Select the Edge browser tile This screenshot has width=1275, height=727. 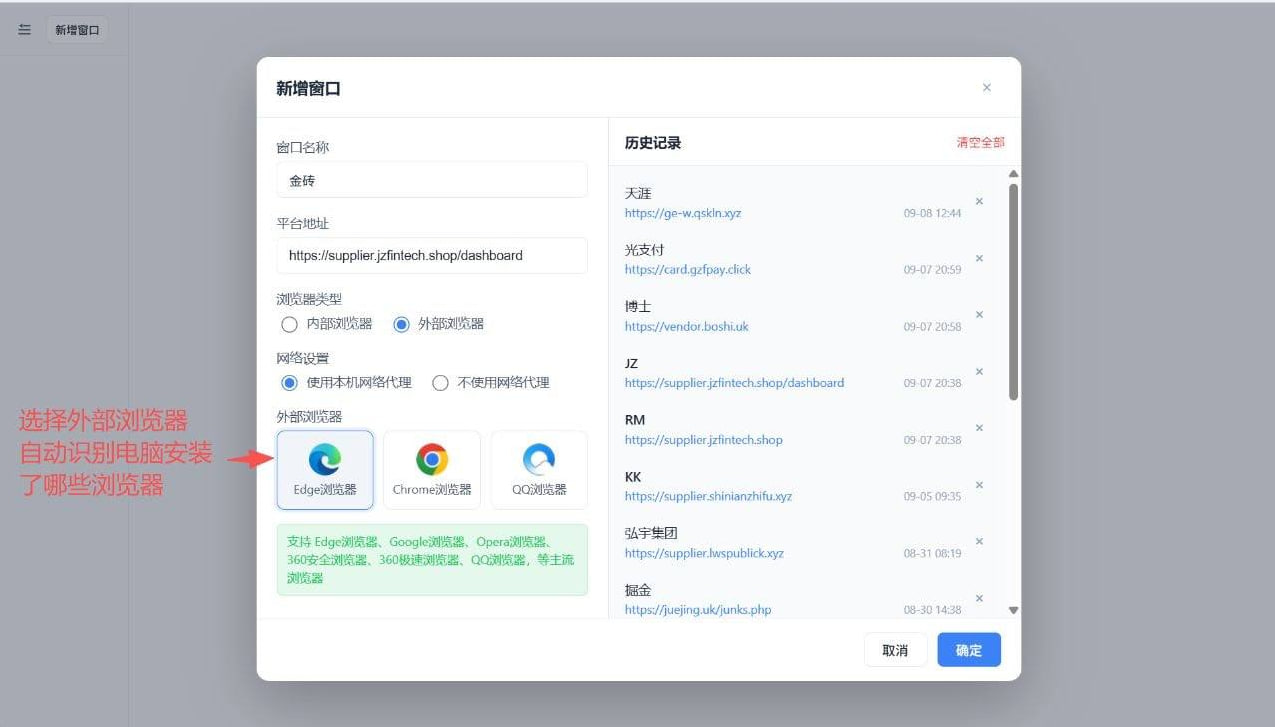click(x=325, y=470)
